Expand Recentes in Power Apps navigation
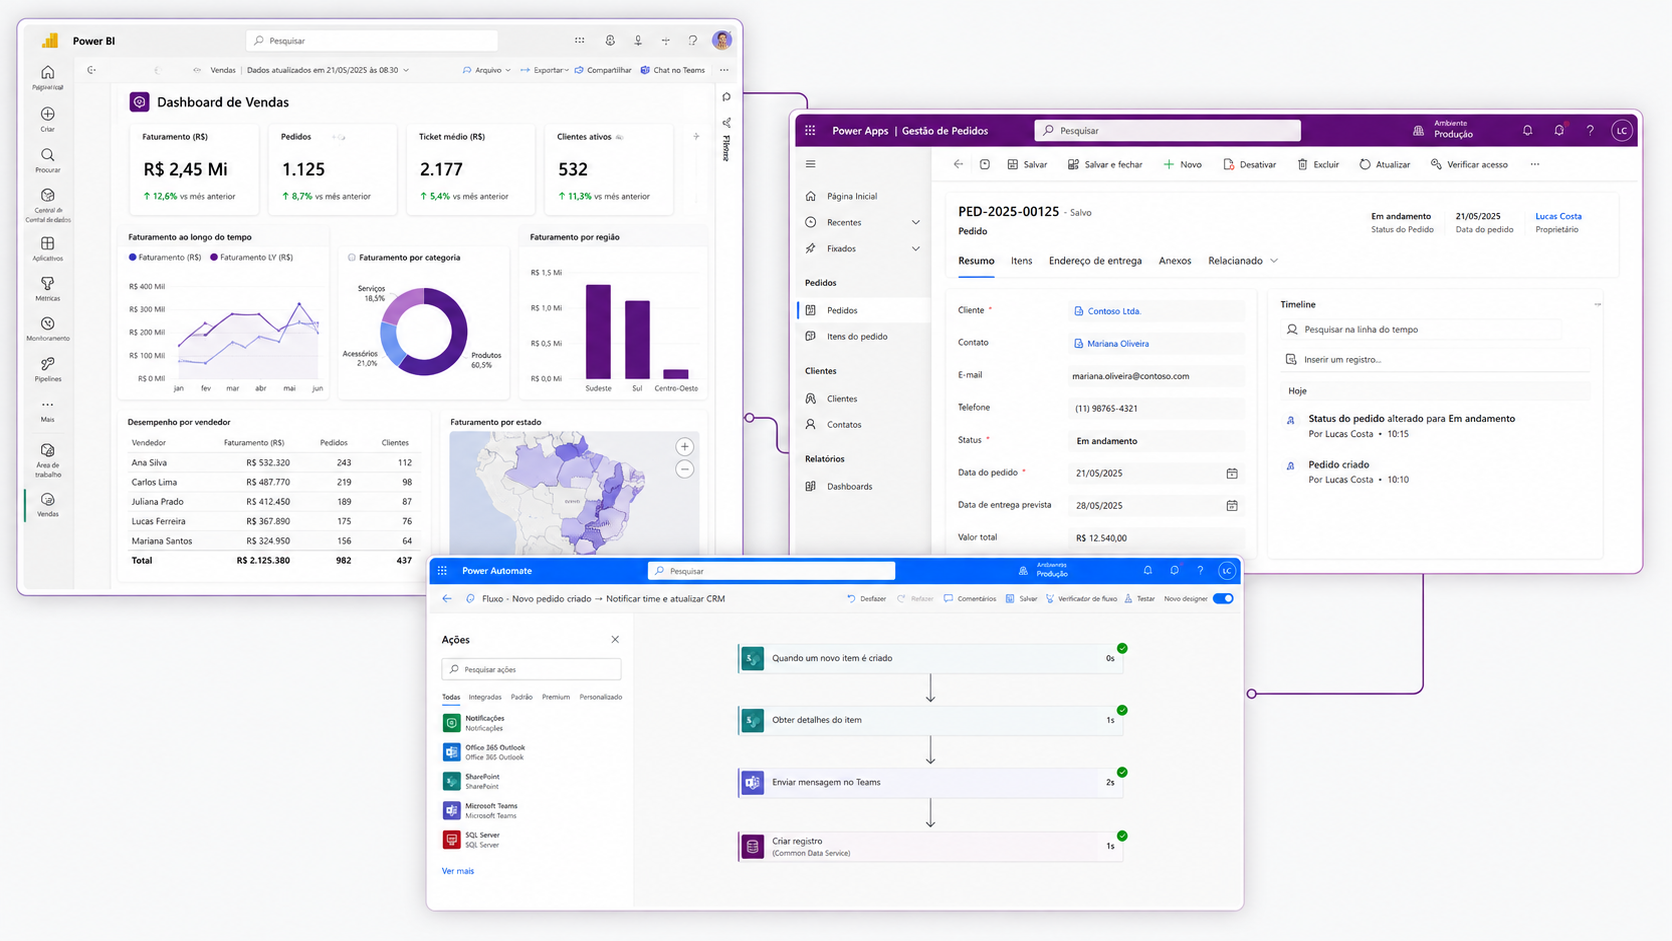Screen dimensions: 1672x941 pos(915,223)
